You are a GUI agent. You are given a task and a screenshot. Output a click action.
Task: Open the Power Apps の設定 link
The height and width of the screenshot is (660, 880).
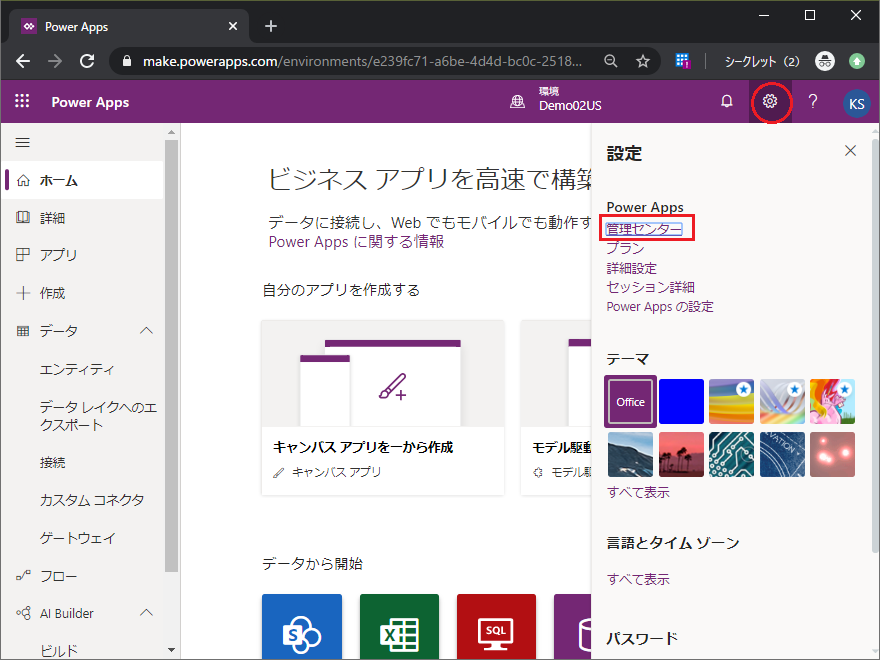[x=660, y=306]
